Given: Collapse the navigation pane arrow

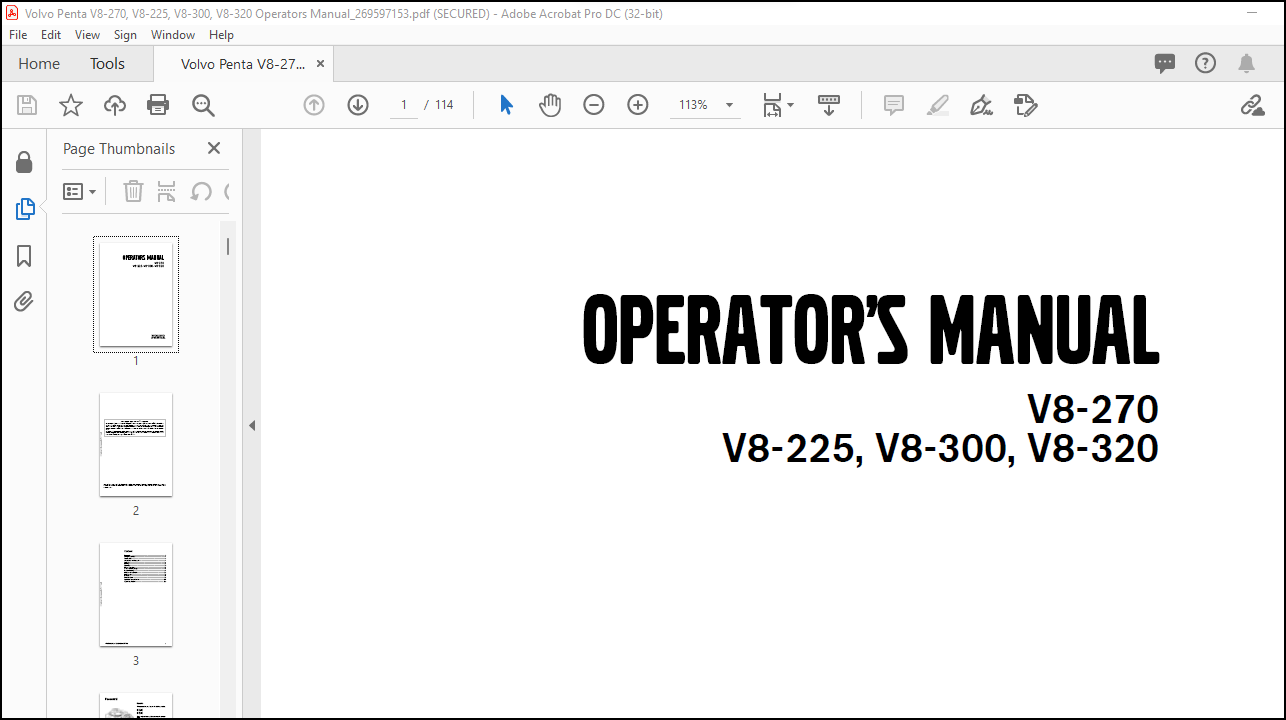Looking at the screenshot, I should (252, 425).
